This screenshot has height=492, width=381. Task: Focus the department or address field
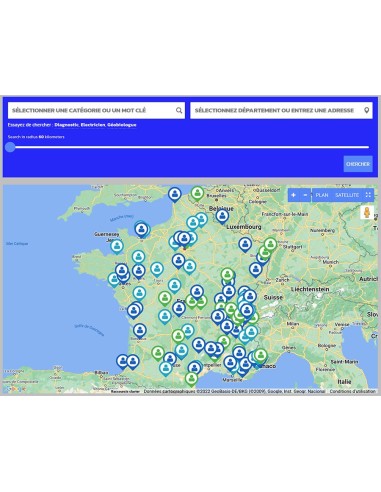pos(281,110)
